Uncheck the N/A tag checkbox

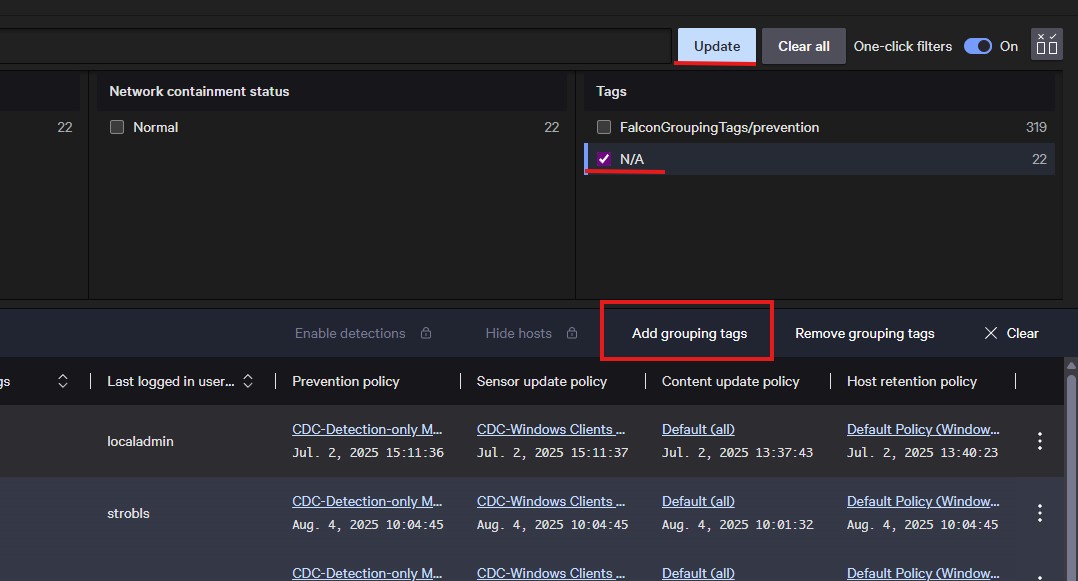click(x=604, y=159)
